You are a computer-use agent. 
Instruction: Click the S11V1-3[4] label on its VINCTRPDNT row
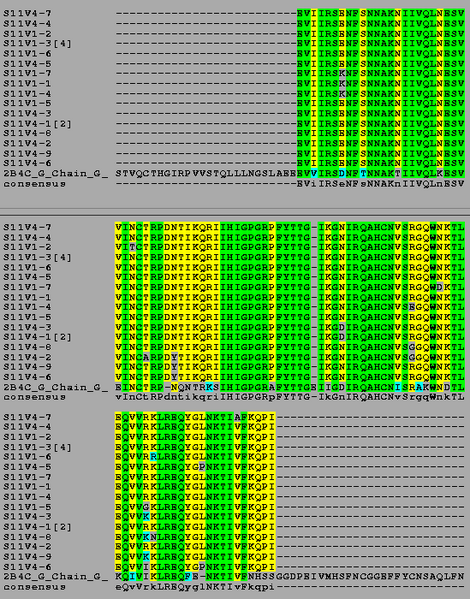37,257
